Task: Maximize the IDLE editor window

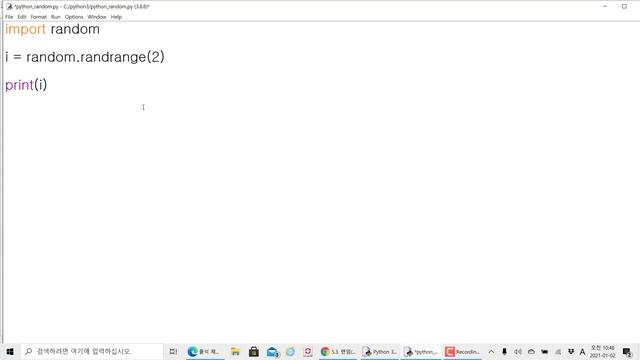Action: coord(624,7)
